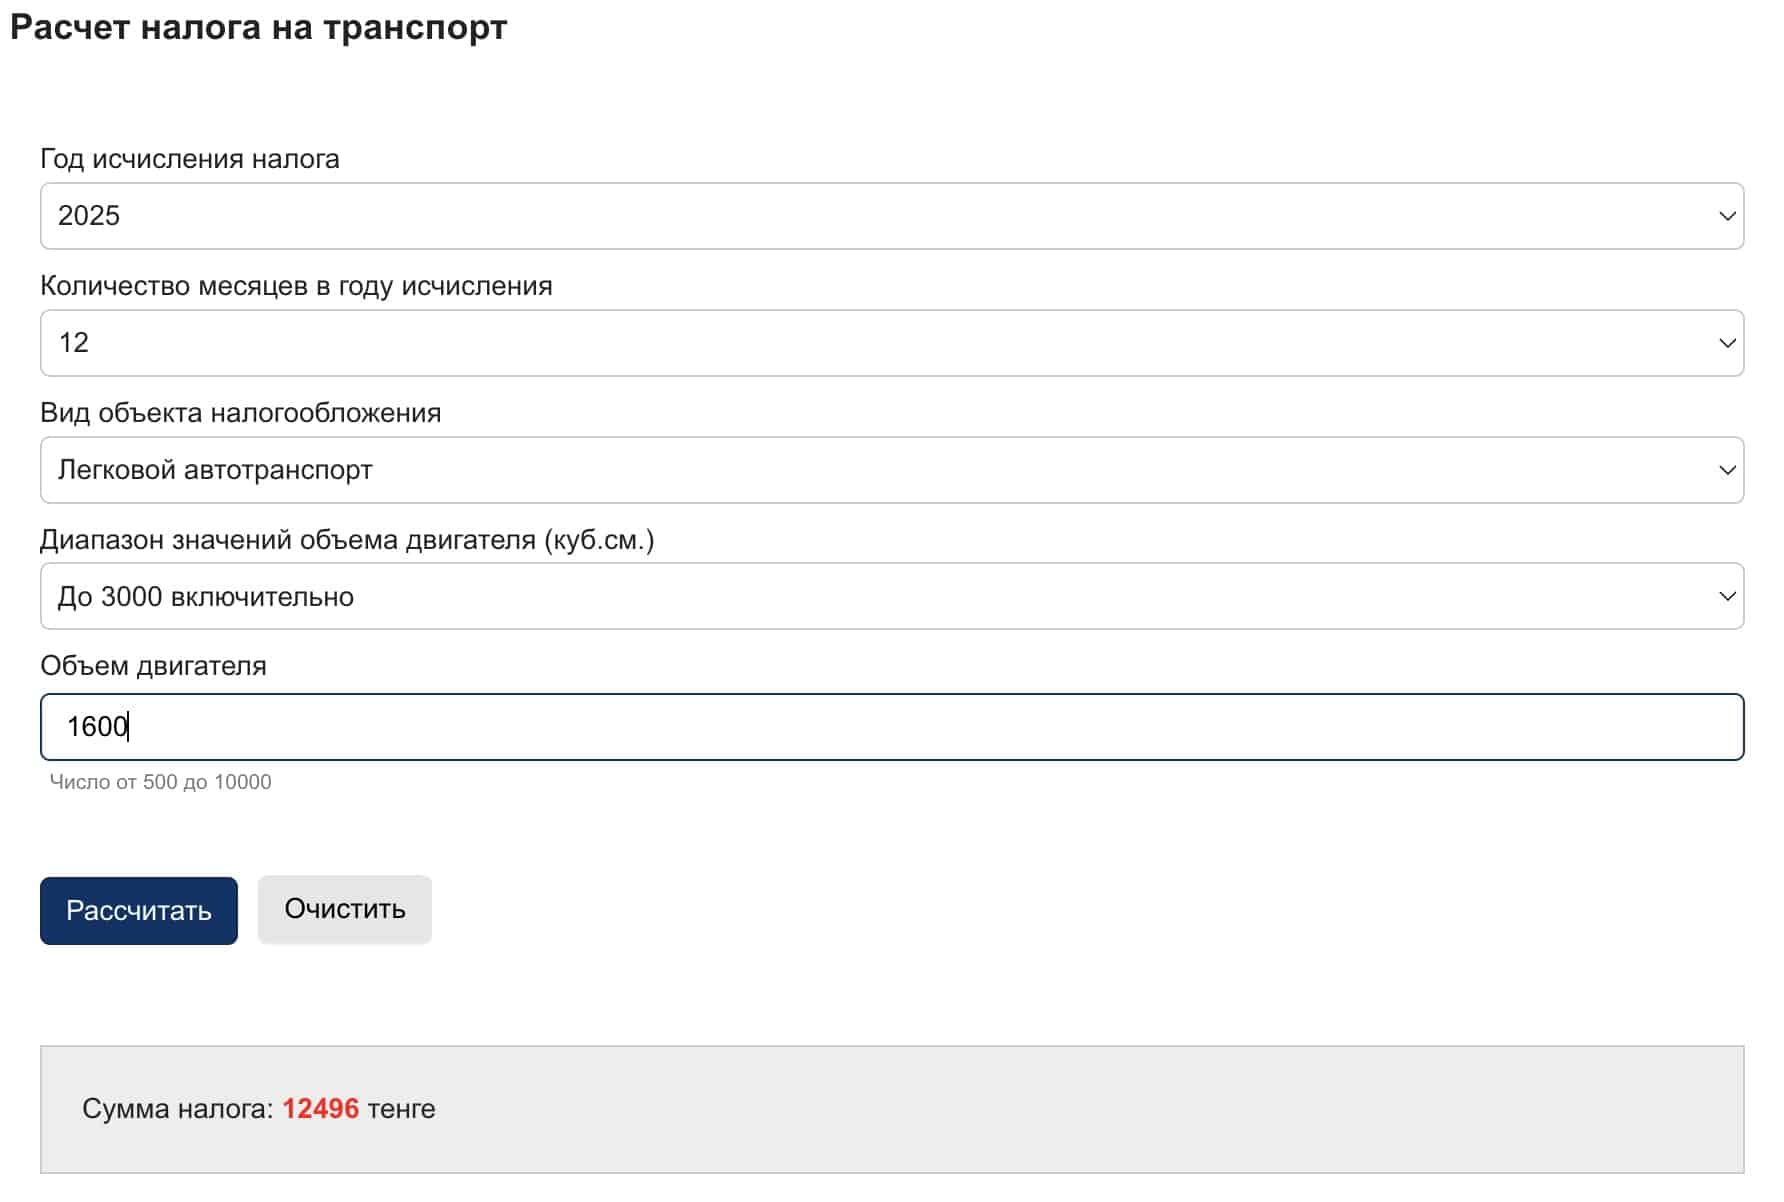Focus the Объем двигателя input field
The image size is (1784, 1202).
890,727
